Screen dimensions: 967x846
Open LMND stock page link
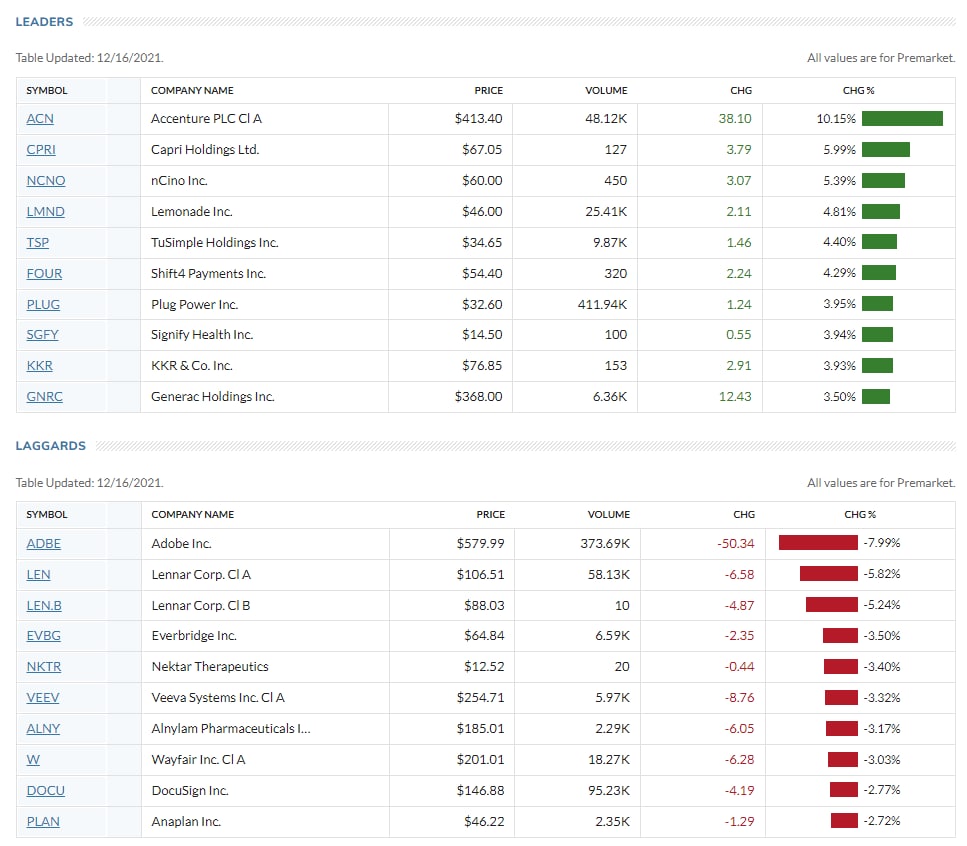click(46, 212)
